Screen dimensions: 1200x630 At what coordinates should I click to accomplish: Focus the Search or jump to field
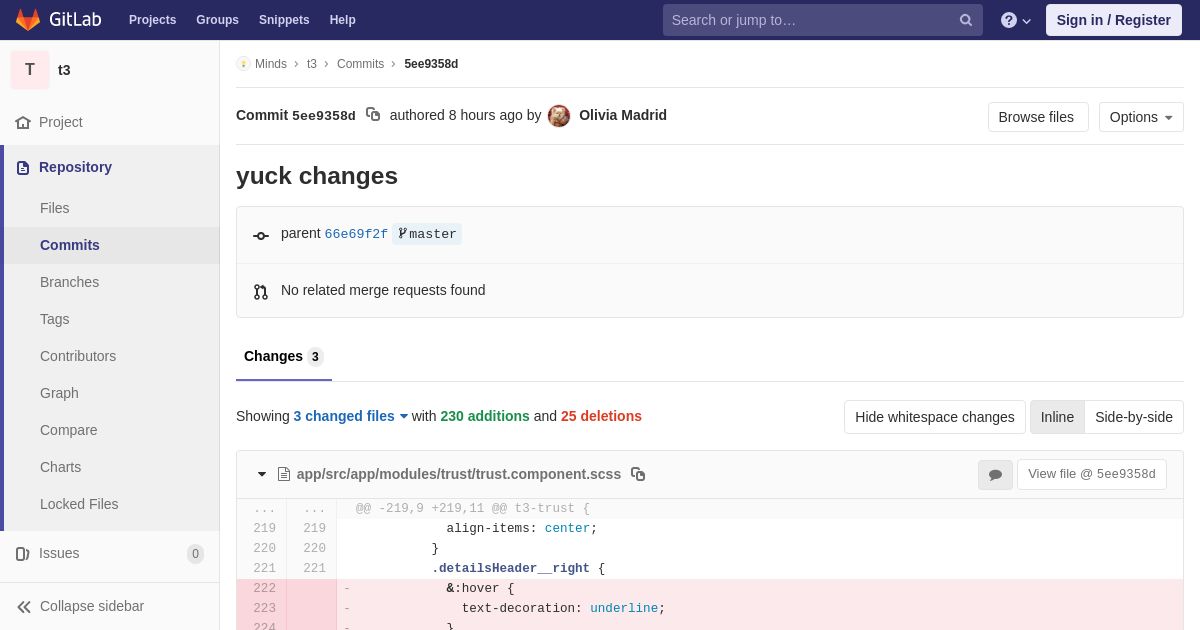[x=810, y=20]
